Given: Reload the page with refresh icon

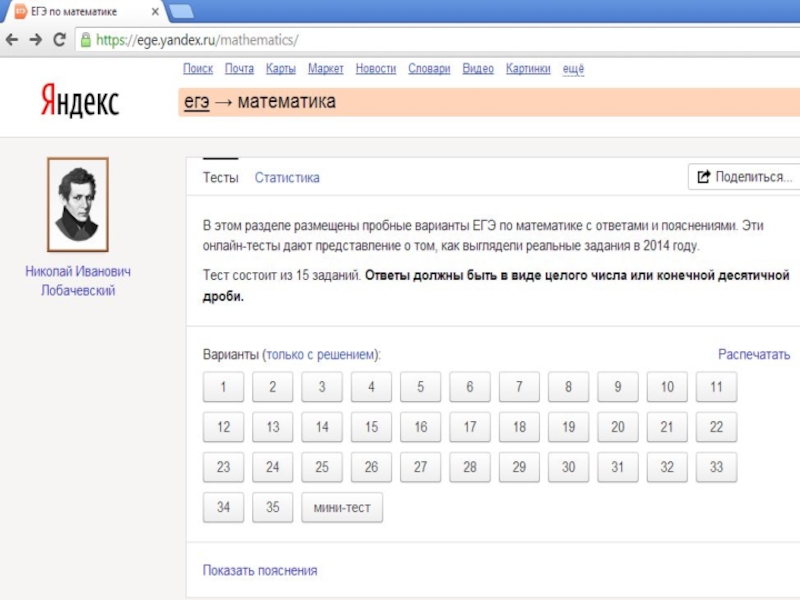Looking at the screenshot, I should [x=59, y=40].
